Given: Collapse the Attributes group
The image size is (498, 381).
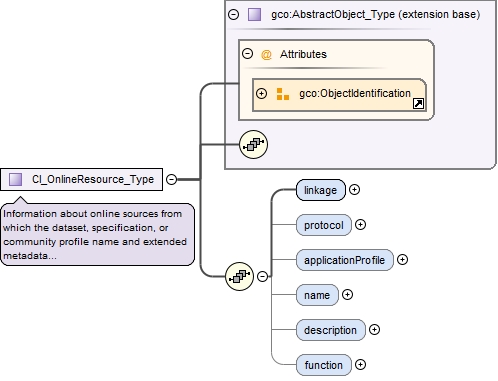Looking at the screenshot, I should tap(247, 54).
